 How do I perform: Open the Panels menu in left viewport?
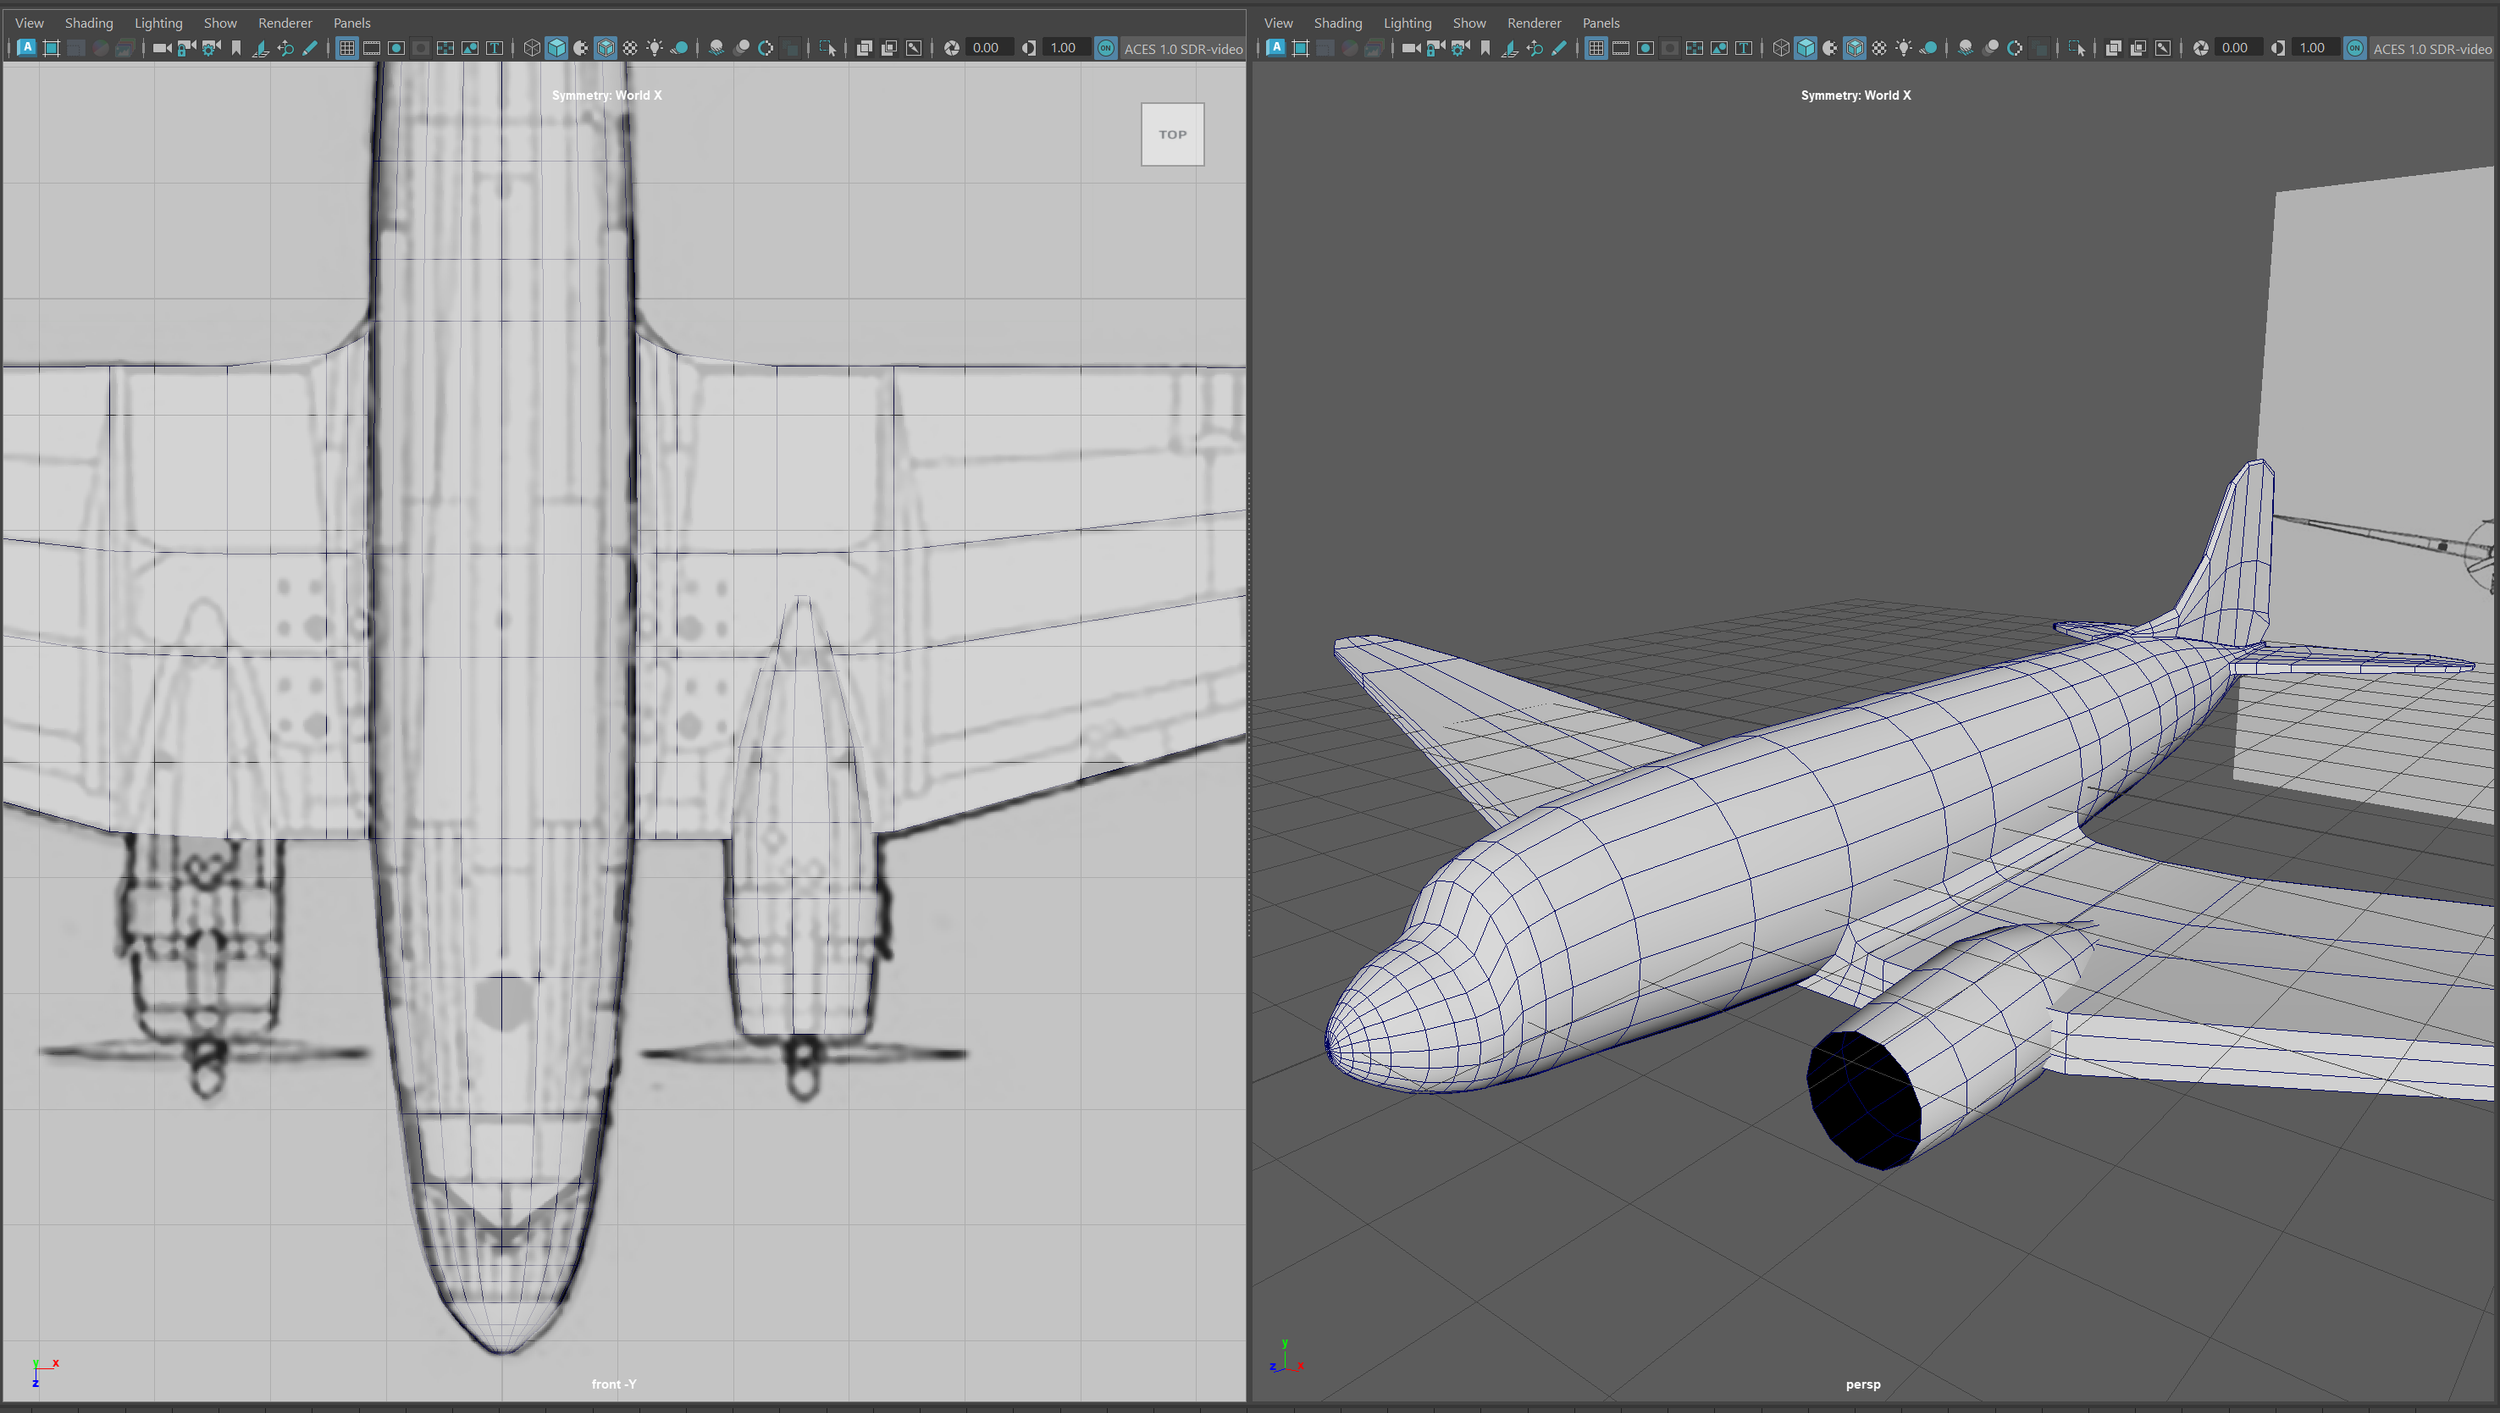351,22
